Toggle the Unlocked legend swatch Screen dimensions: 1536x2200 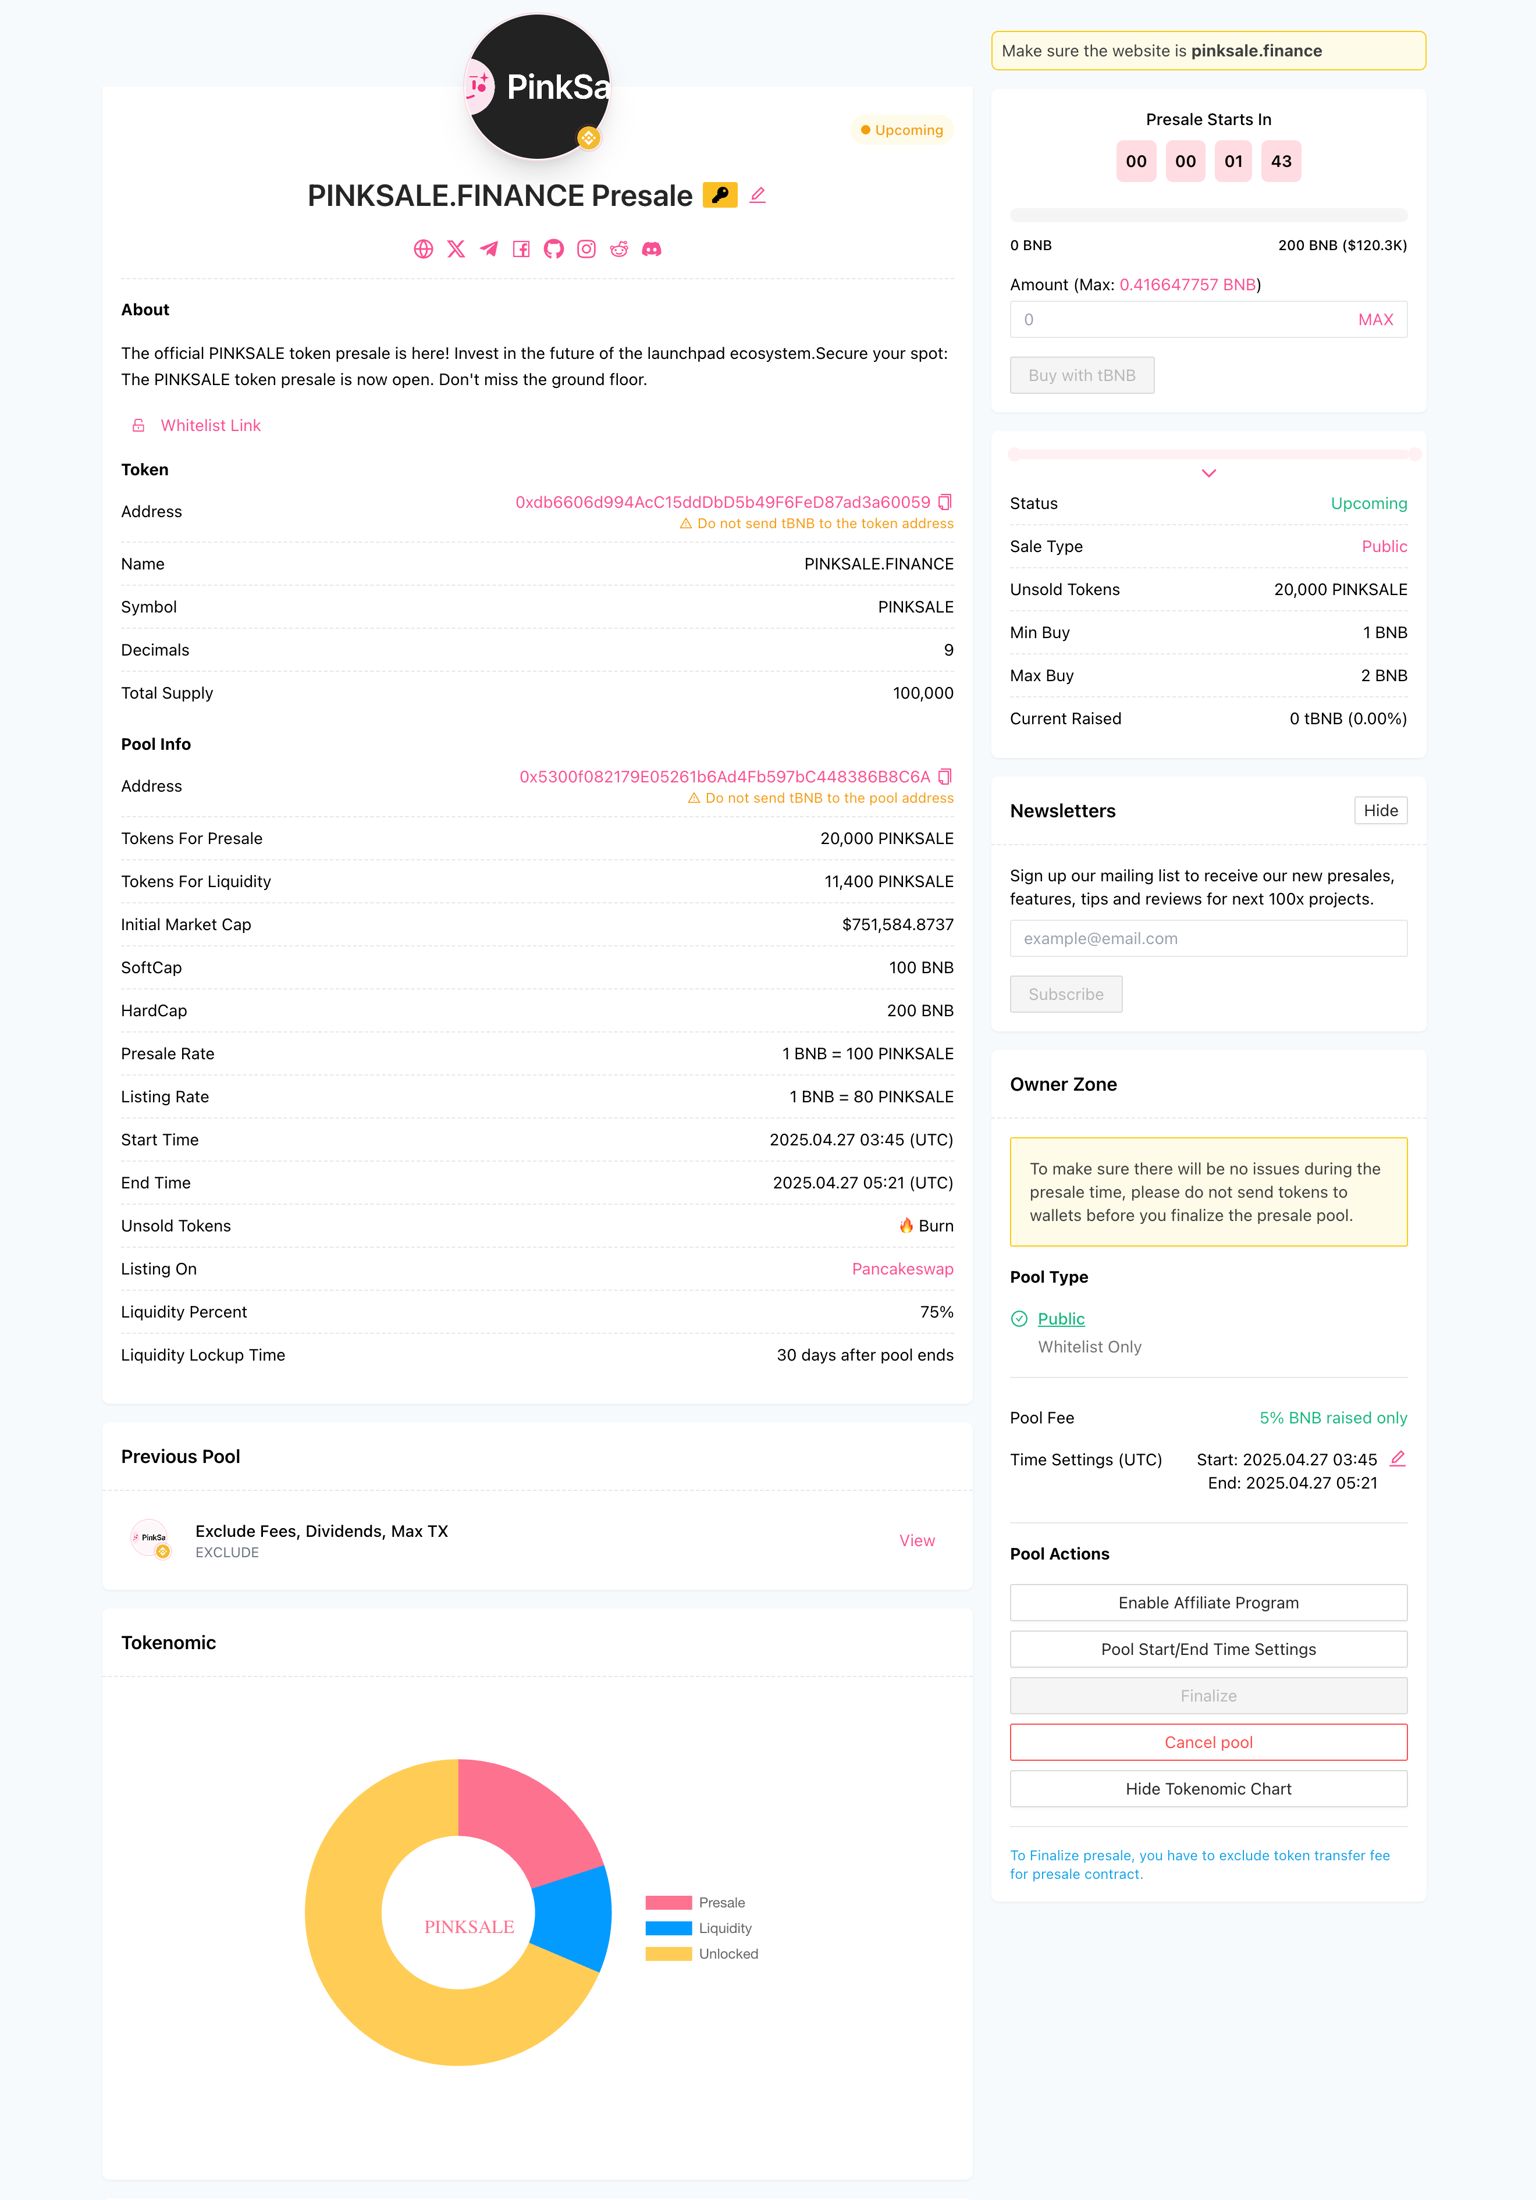tap(669, 1954)
